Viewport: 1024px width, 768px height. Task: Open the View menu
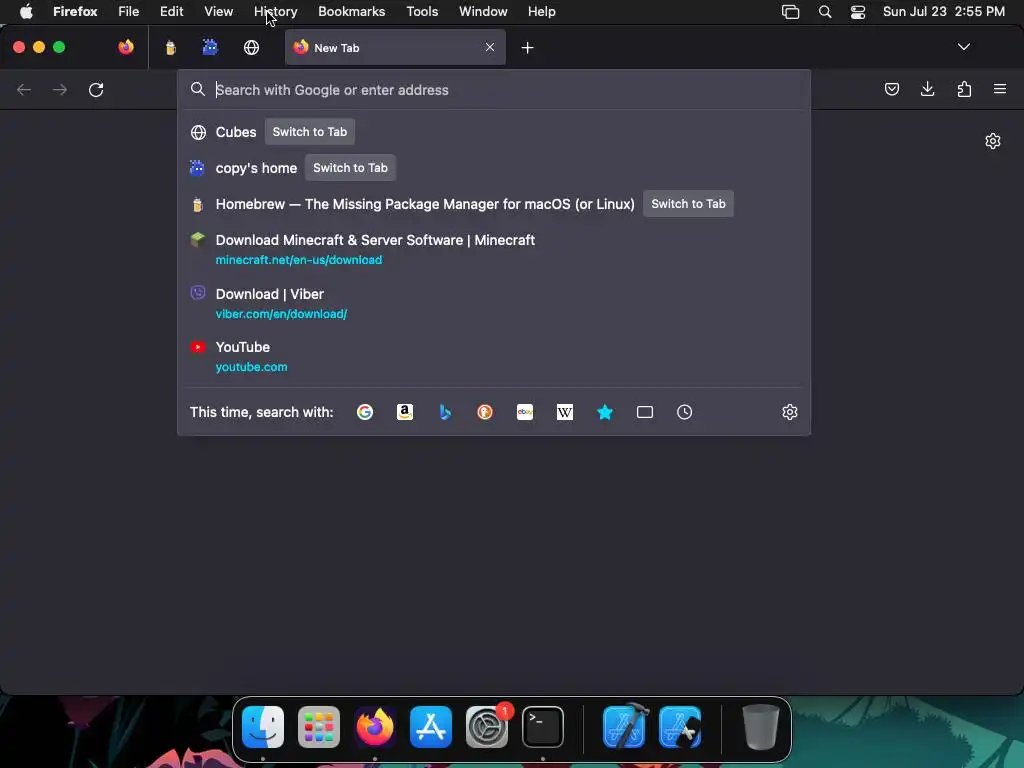[x=218, y=12]
